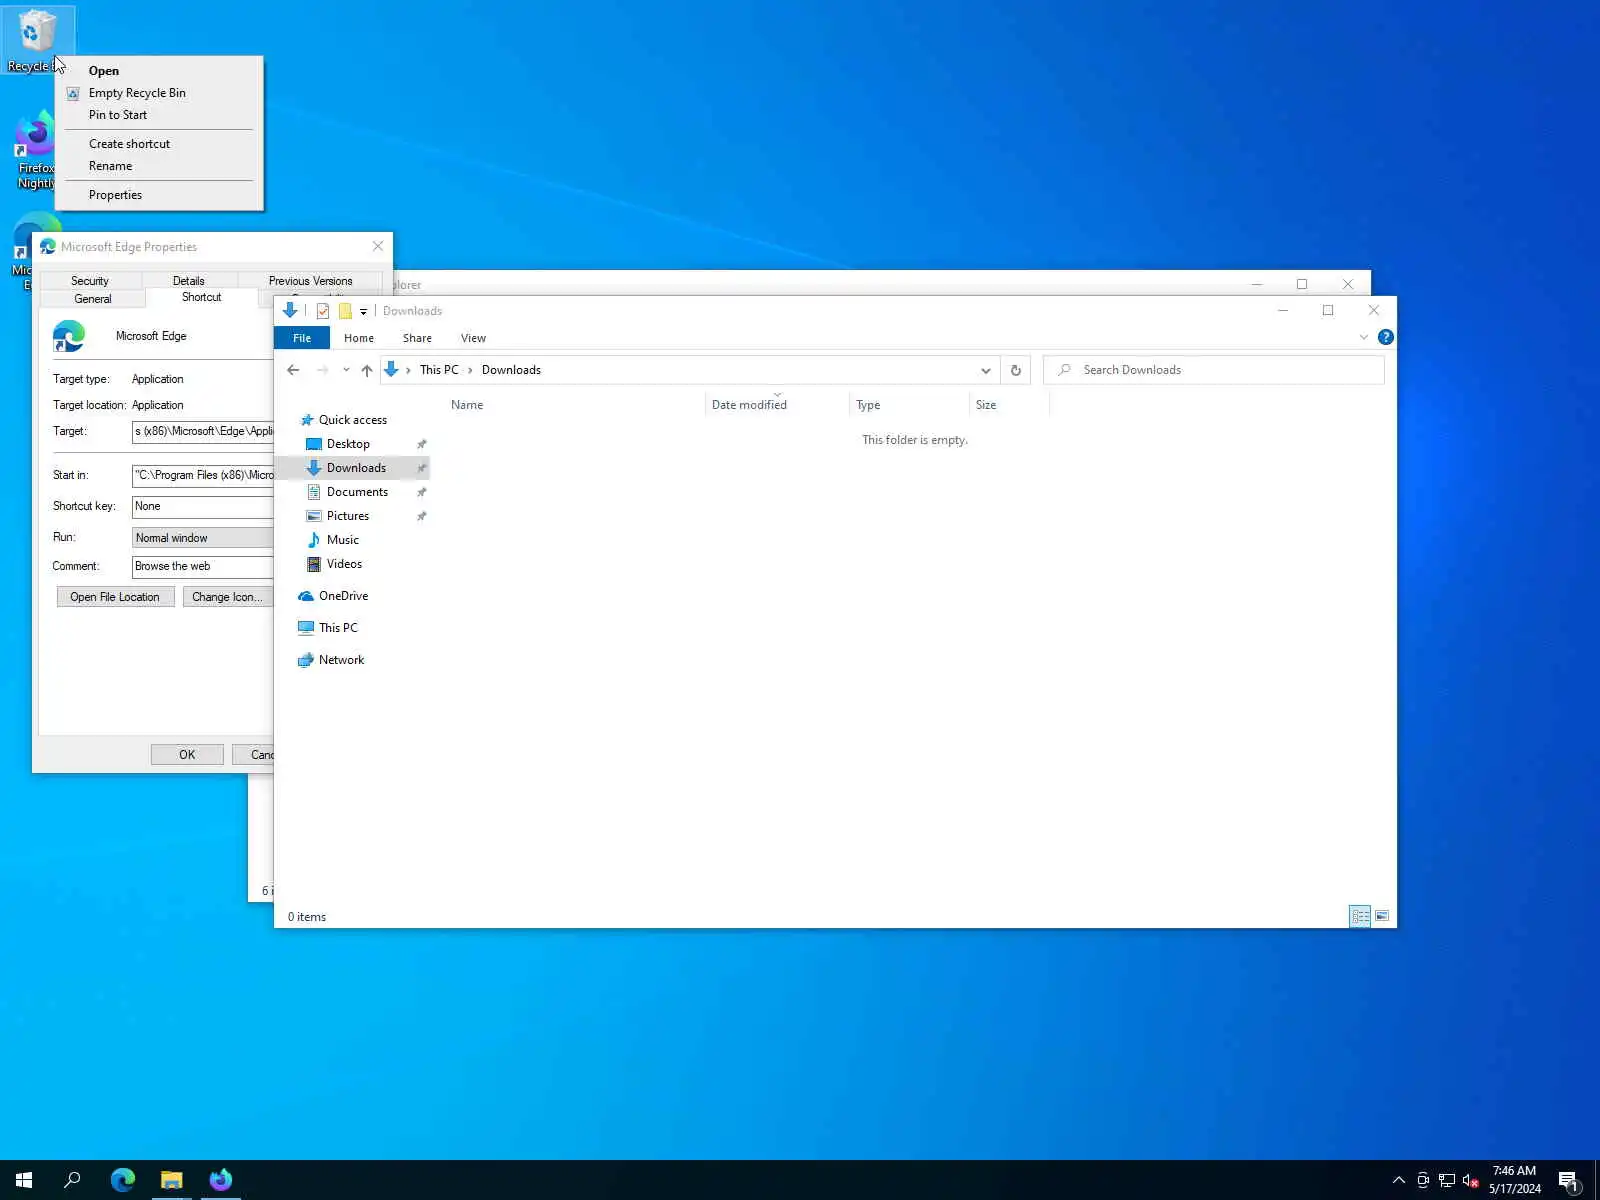The width and height of the screenshot is (1600, 1200).
Task: Go back using Explorer's back arrow
Action: [293, 370]
